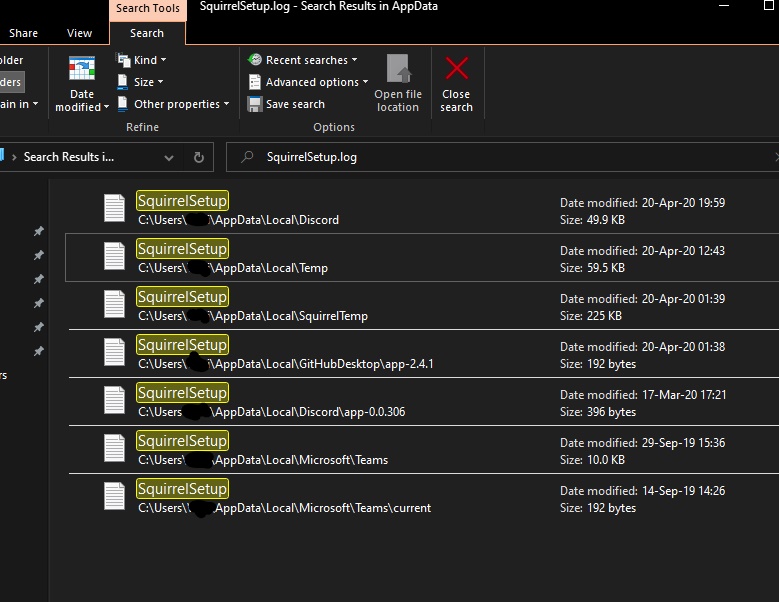The image size is (779, 602).
Task: Click Date modified 29-Sep-19 15:36 text
Action: click(x=642, y=443)
